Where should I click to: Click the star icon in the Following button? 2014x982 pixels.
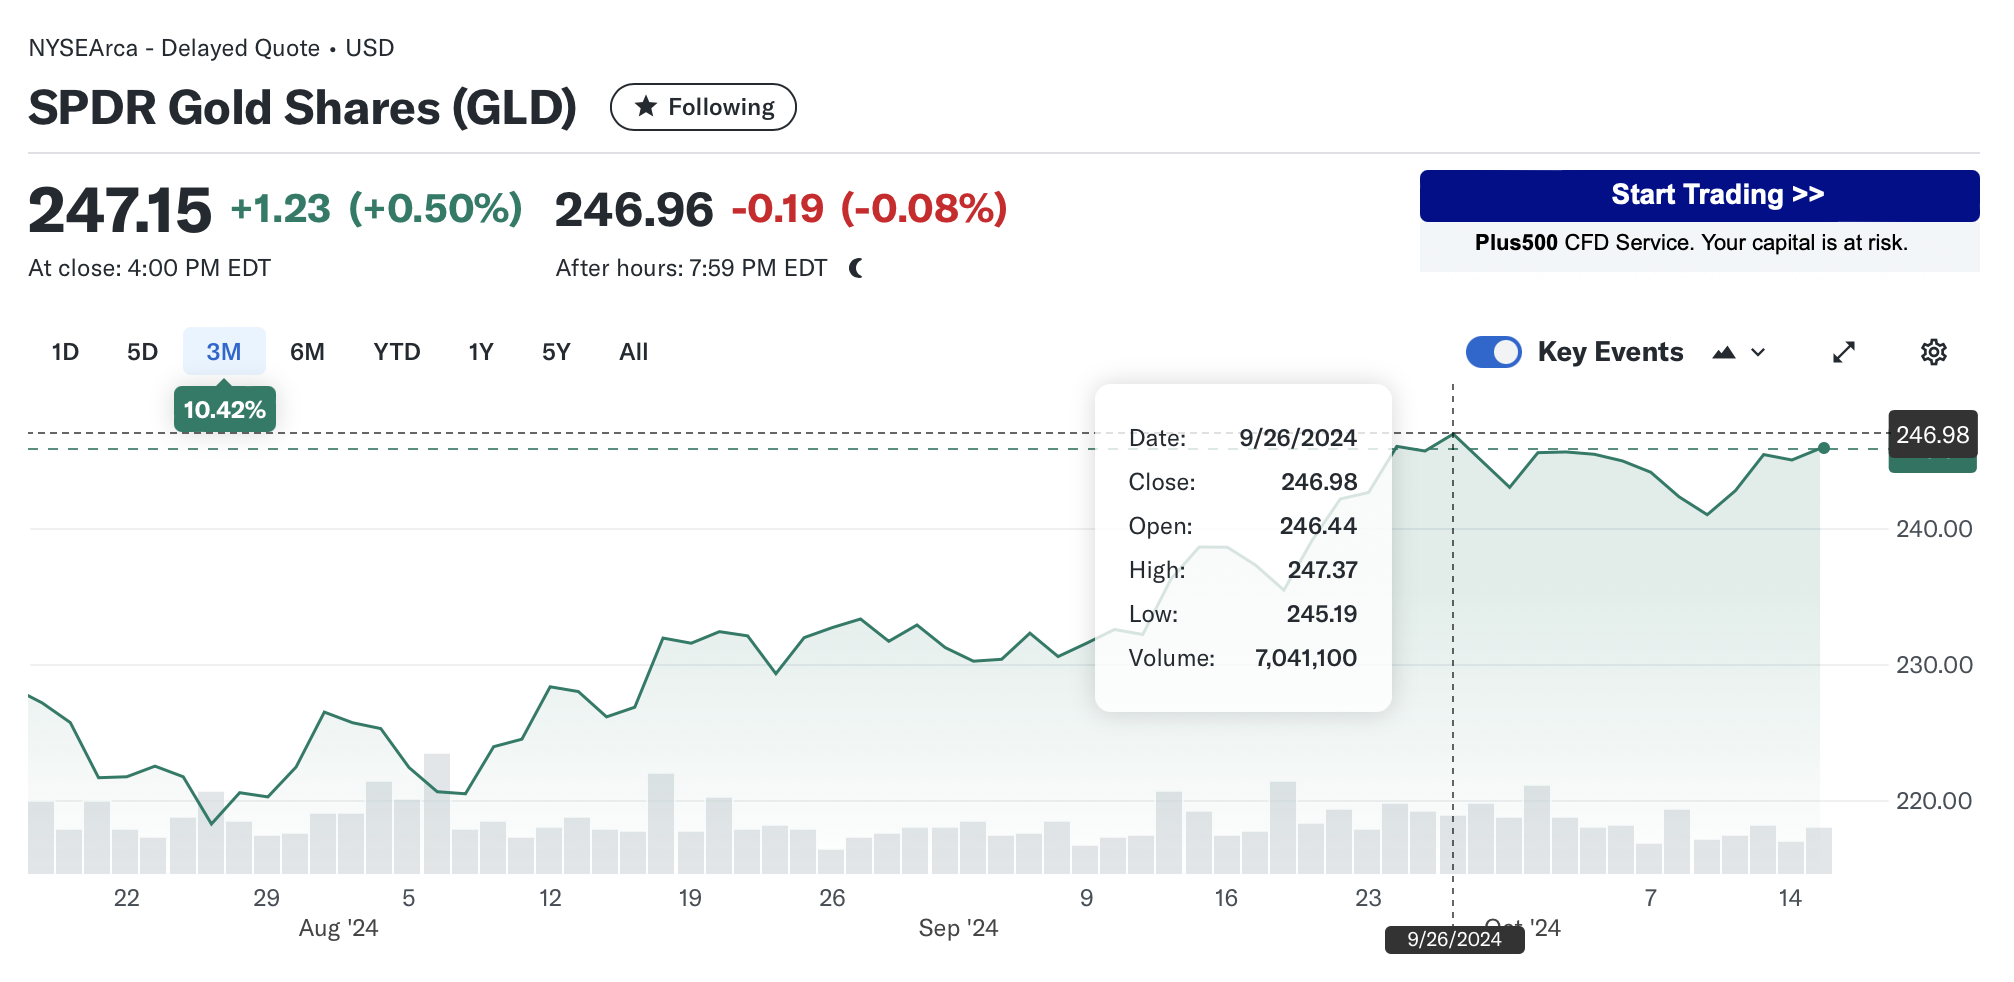[x=647, y=106]
